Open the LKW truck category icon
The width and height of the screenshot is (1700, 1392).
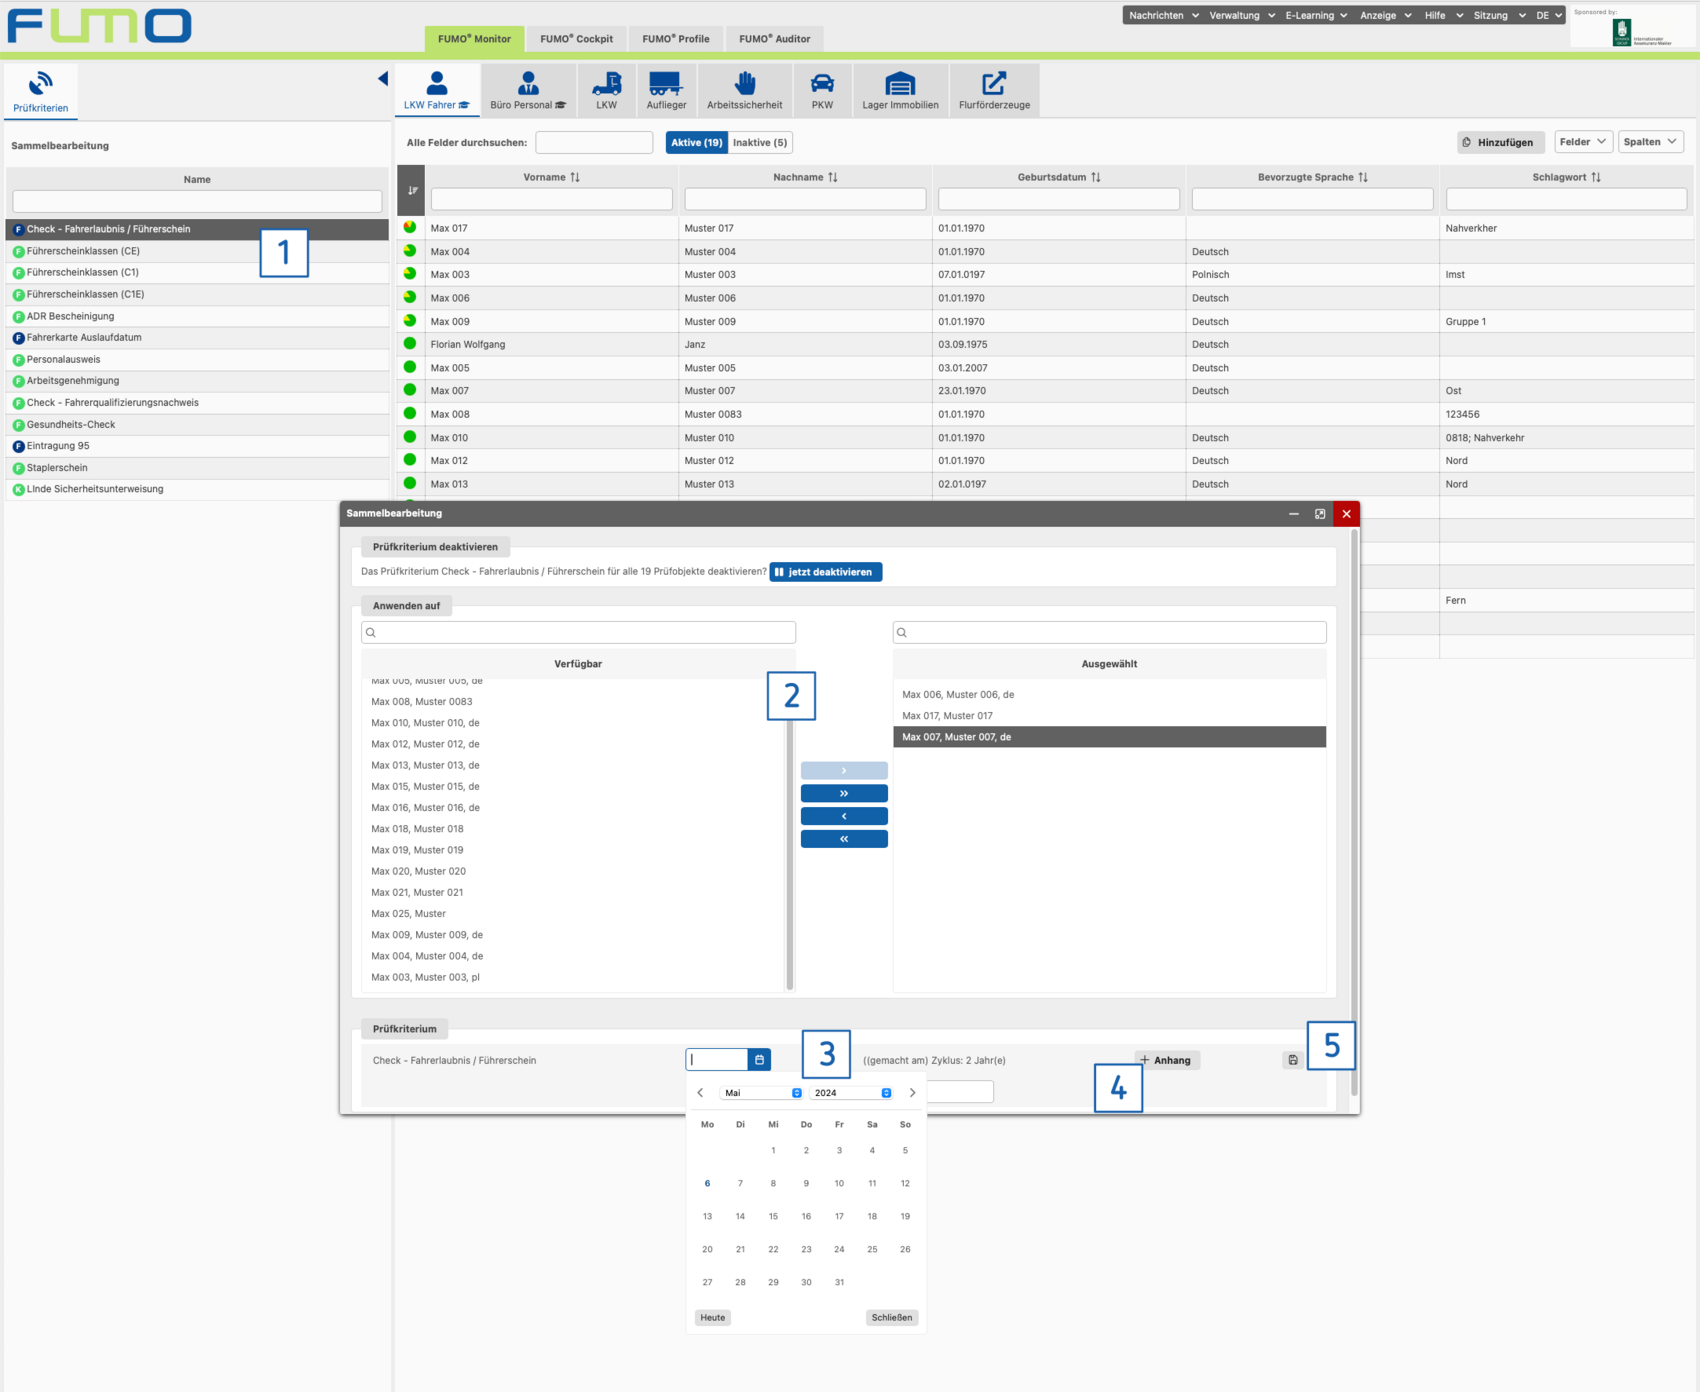point(606,85)
